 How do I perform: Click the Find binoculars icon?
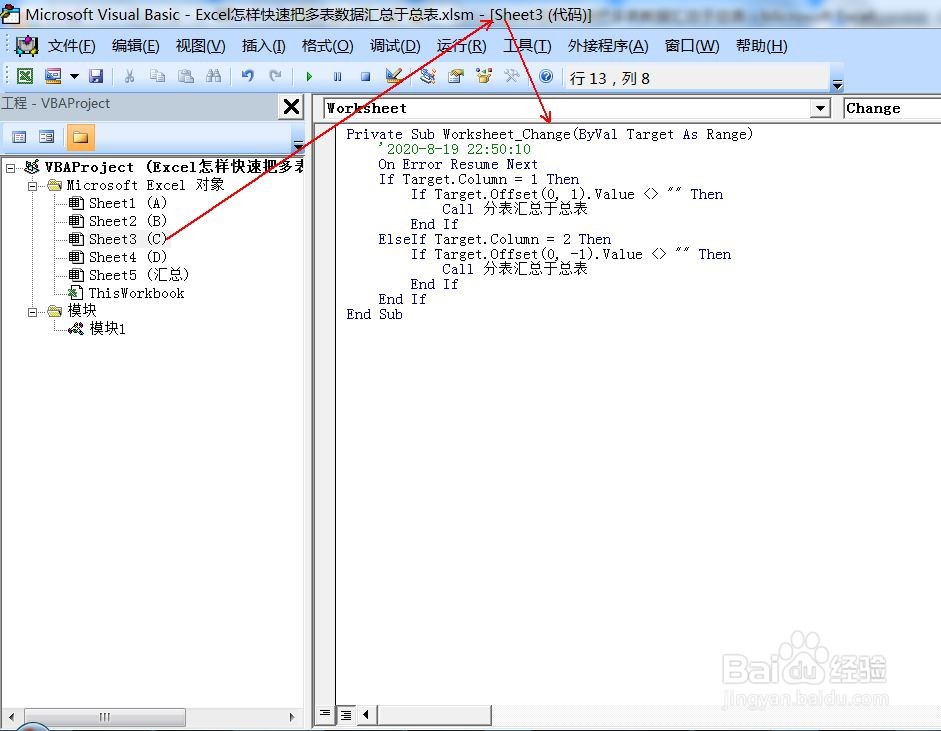[x=214, y=76]
